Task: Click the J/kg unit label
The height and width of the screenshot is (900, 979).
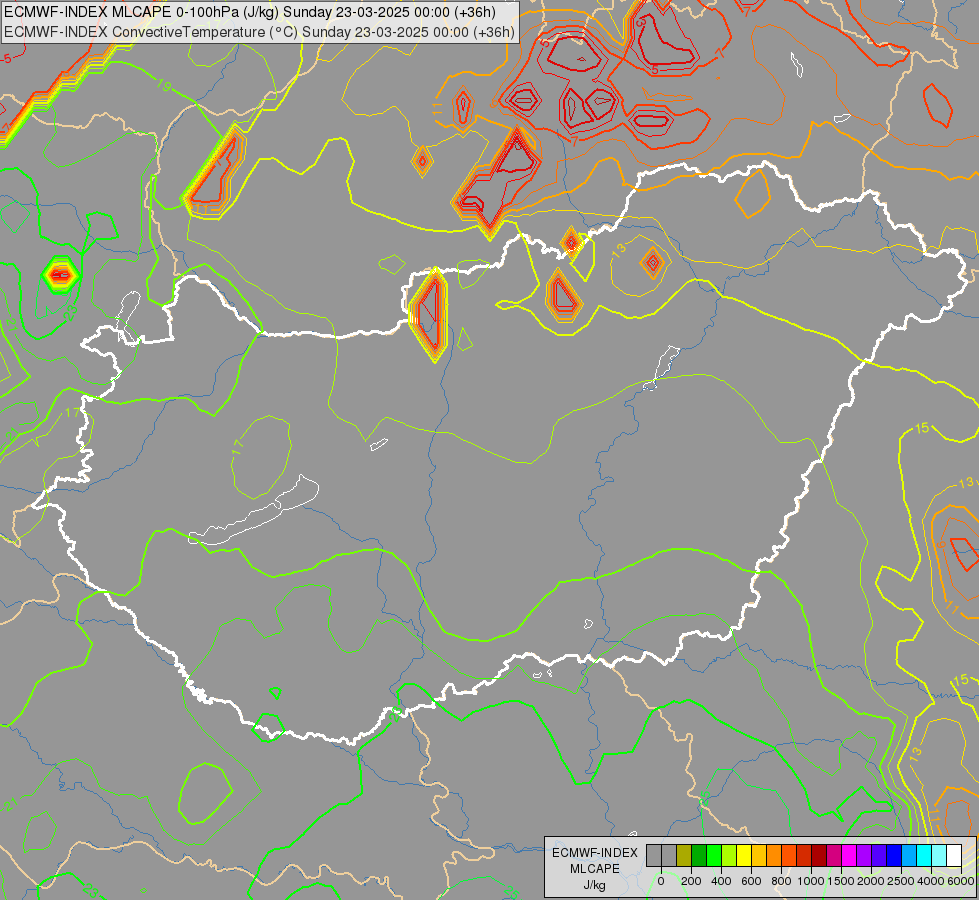Action: (594, 885)
